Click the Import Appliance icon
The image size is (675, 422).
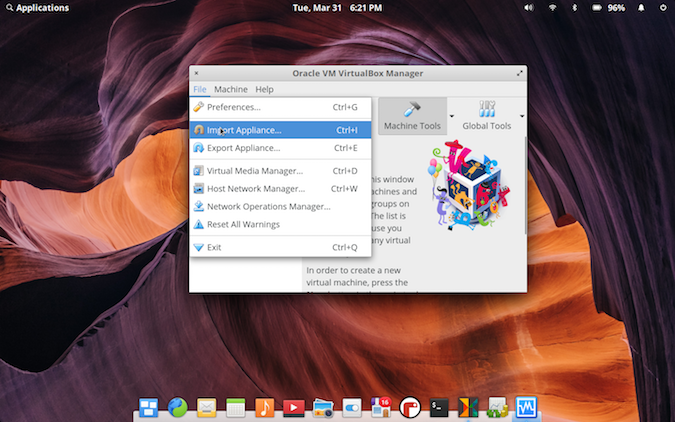198,130
